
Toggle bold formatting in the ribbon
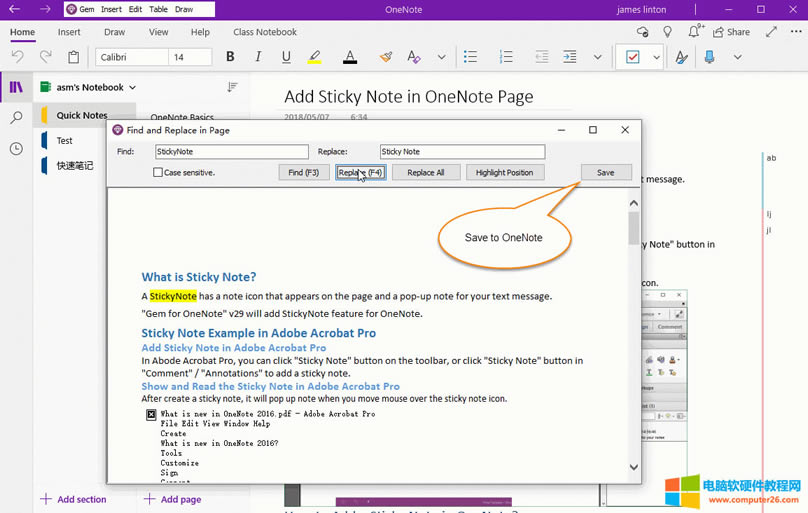pyautogui.click(x=231, y=57)
